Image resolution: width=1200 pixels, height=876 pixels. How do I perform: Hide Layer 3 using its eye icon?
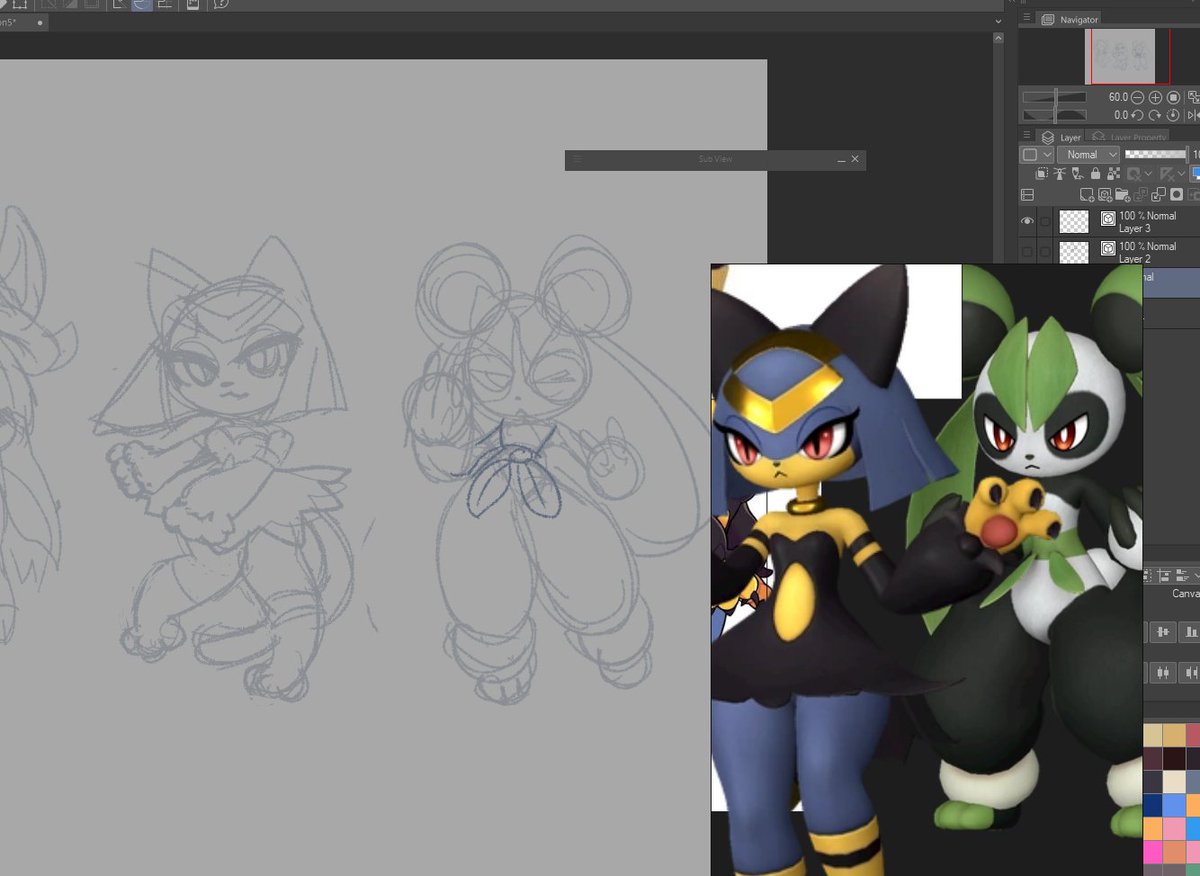(1027, 221)
